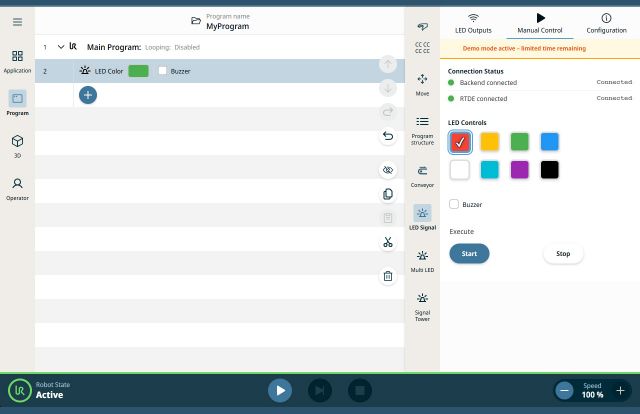Viewport: 640px width, 414px height.
Task: Play the program from the footer
Action: coord(280,390)
